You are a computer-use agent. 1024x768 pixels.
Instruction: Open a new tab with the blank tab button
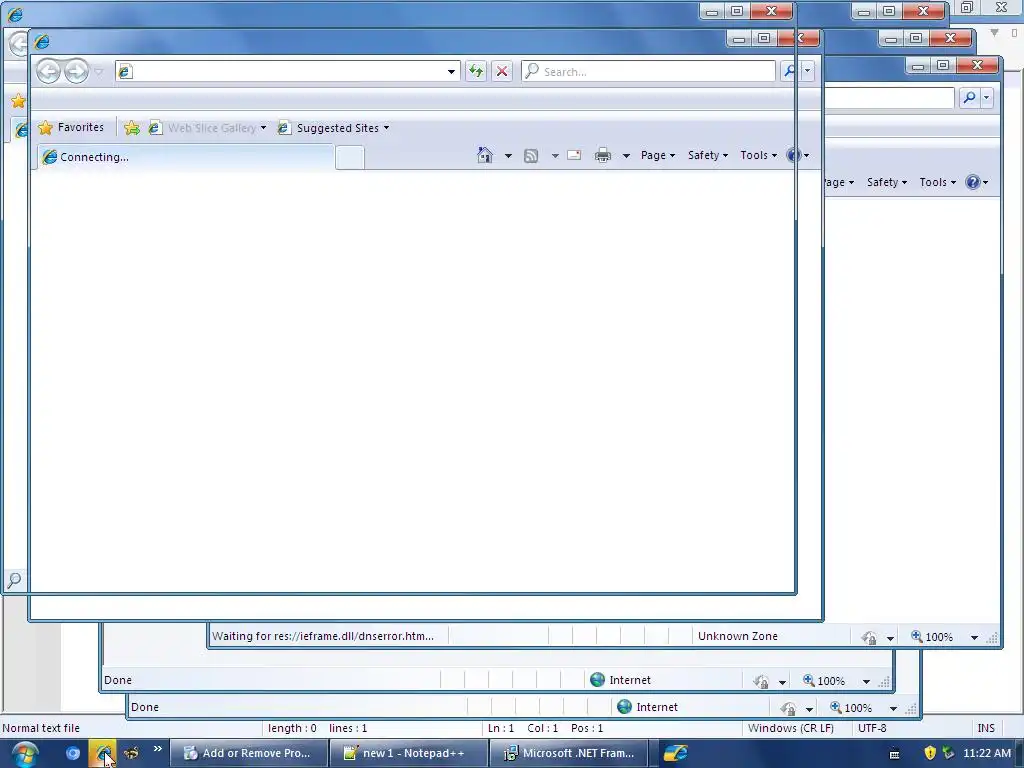349,157
